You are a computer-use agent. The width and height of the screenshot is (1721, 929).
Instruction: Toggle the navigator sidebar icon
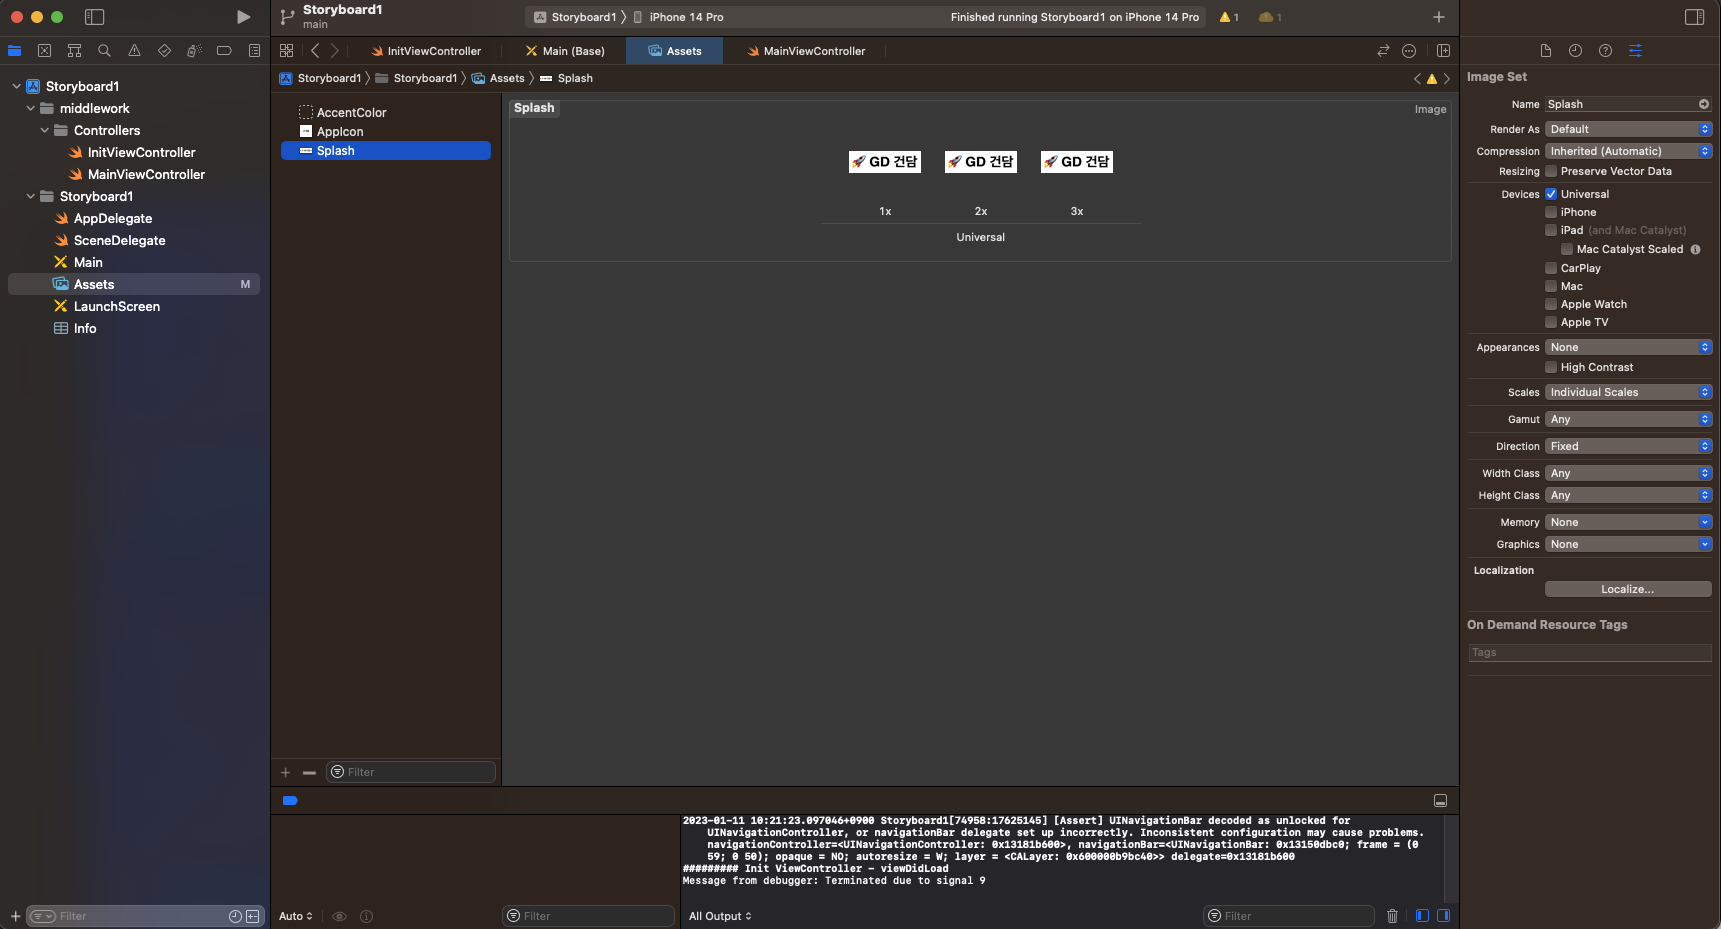[95, 17]
